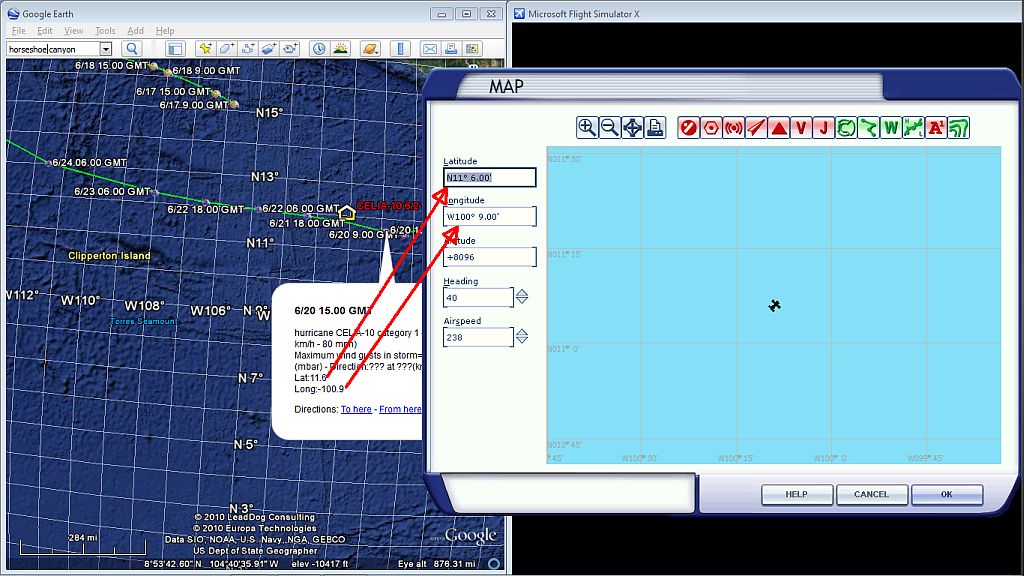Screen dimensions: 1024x576
Task: Add a polygon in Google Earth
Action: [227, 49]
